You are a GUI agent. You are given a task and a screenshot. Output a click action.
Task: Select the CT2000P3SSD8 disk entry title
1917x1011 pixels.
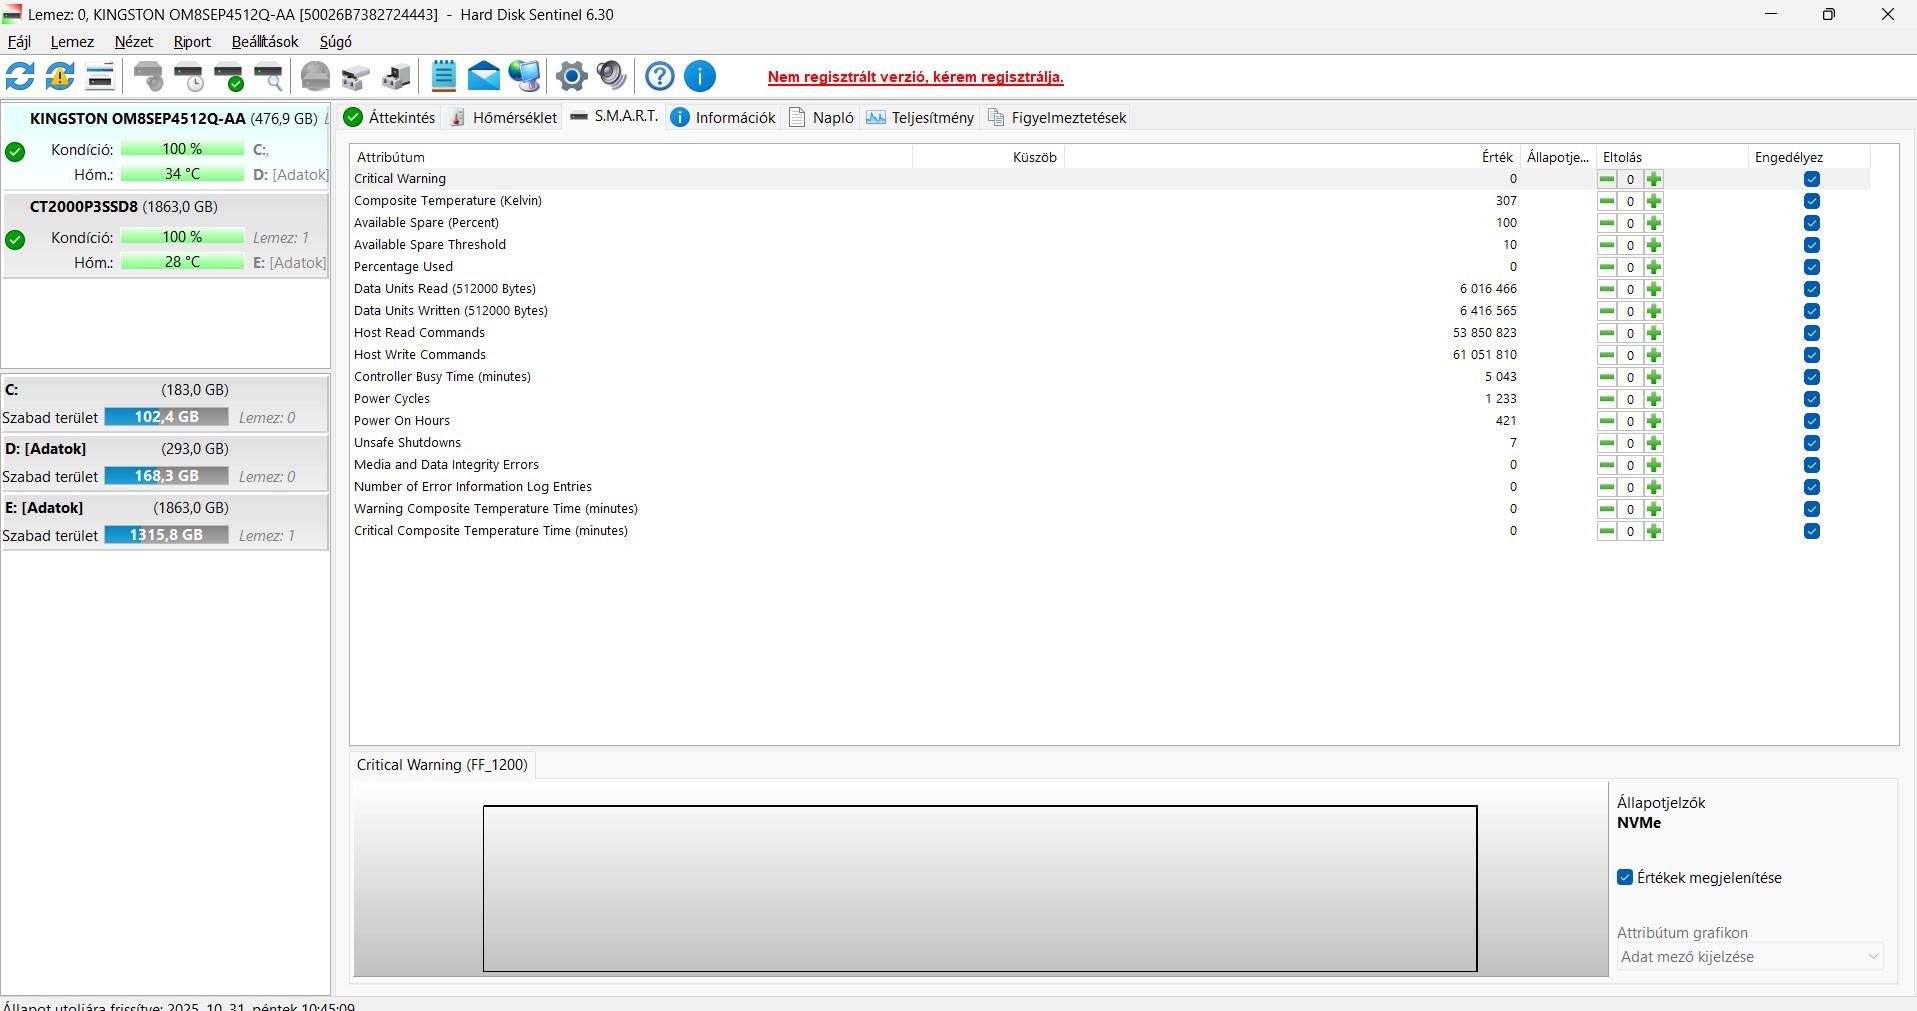(123, 207)
